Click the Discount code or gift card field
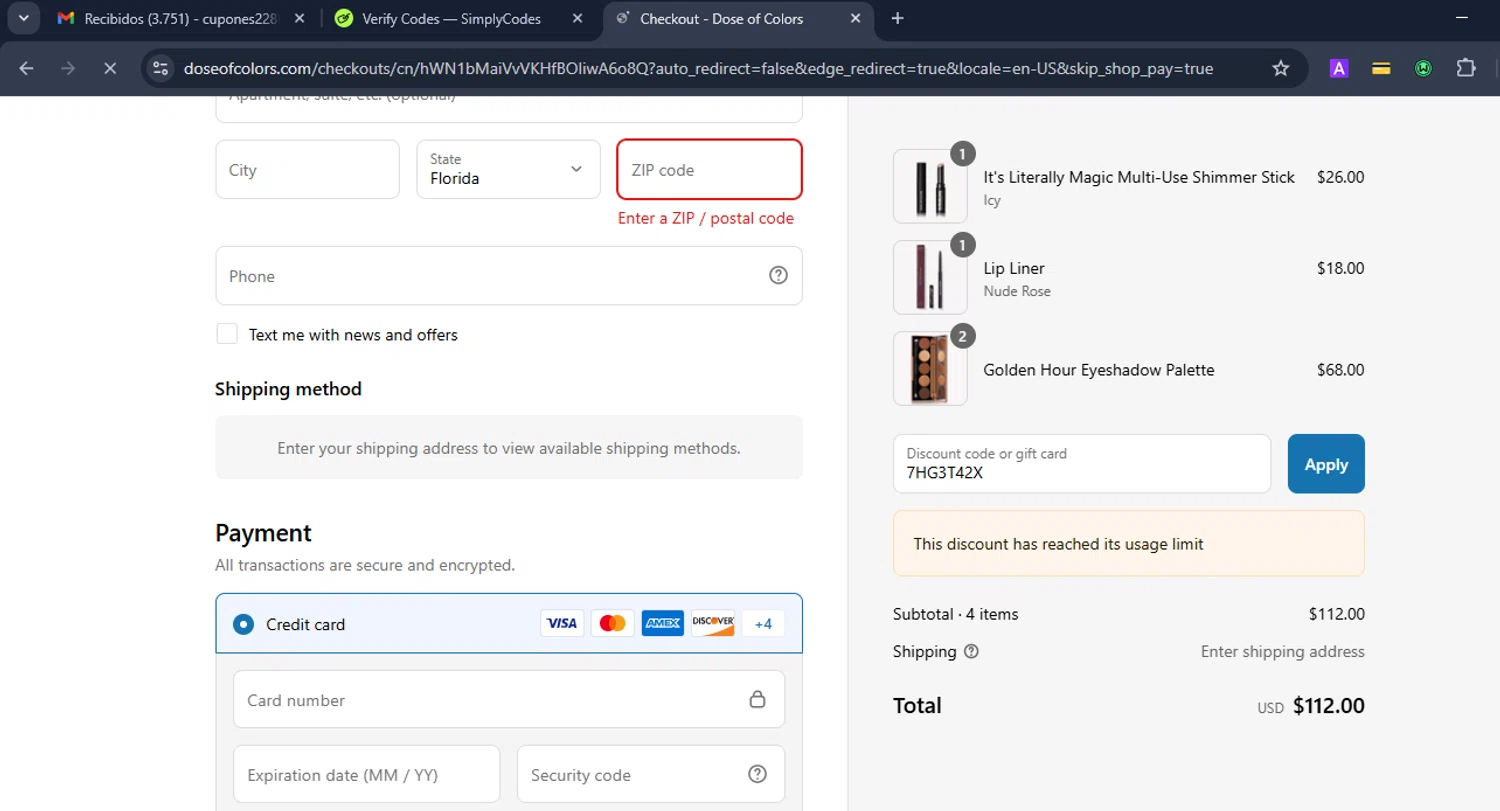 [x=1081, y=463]
